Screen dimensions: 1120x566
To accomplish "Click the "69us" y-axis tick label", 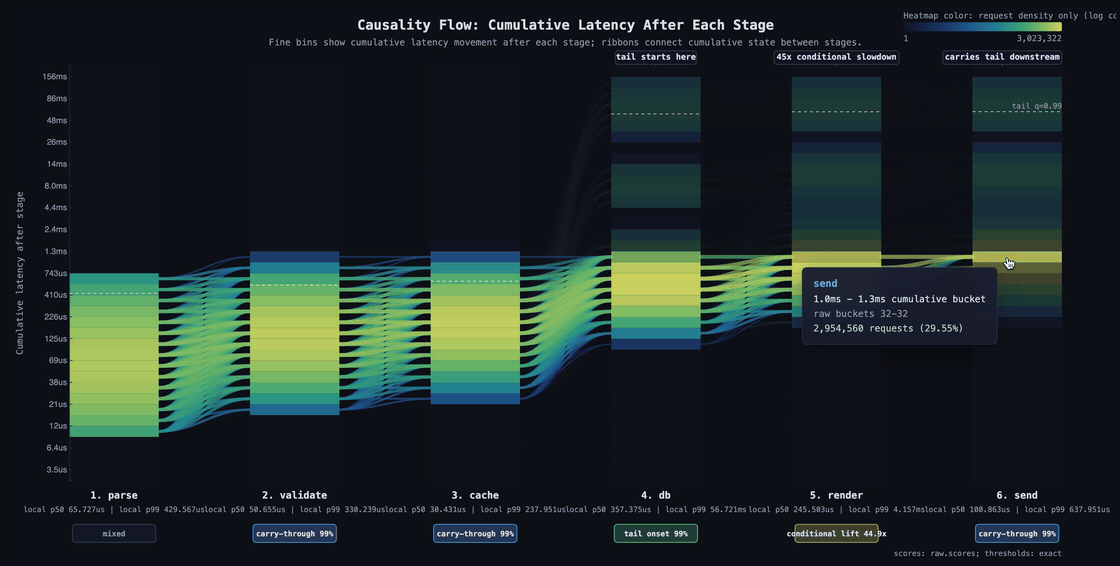I will [x=56, y=361].
